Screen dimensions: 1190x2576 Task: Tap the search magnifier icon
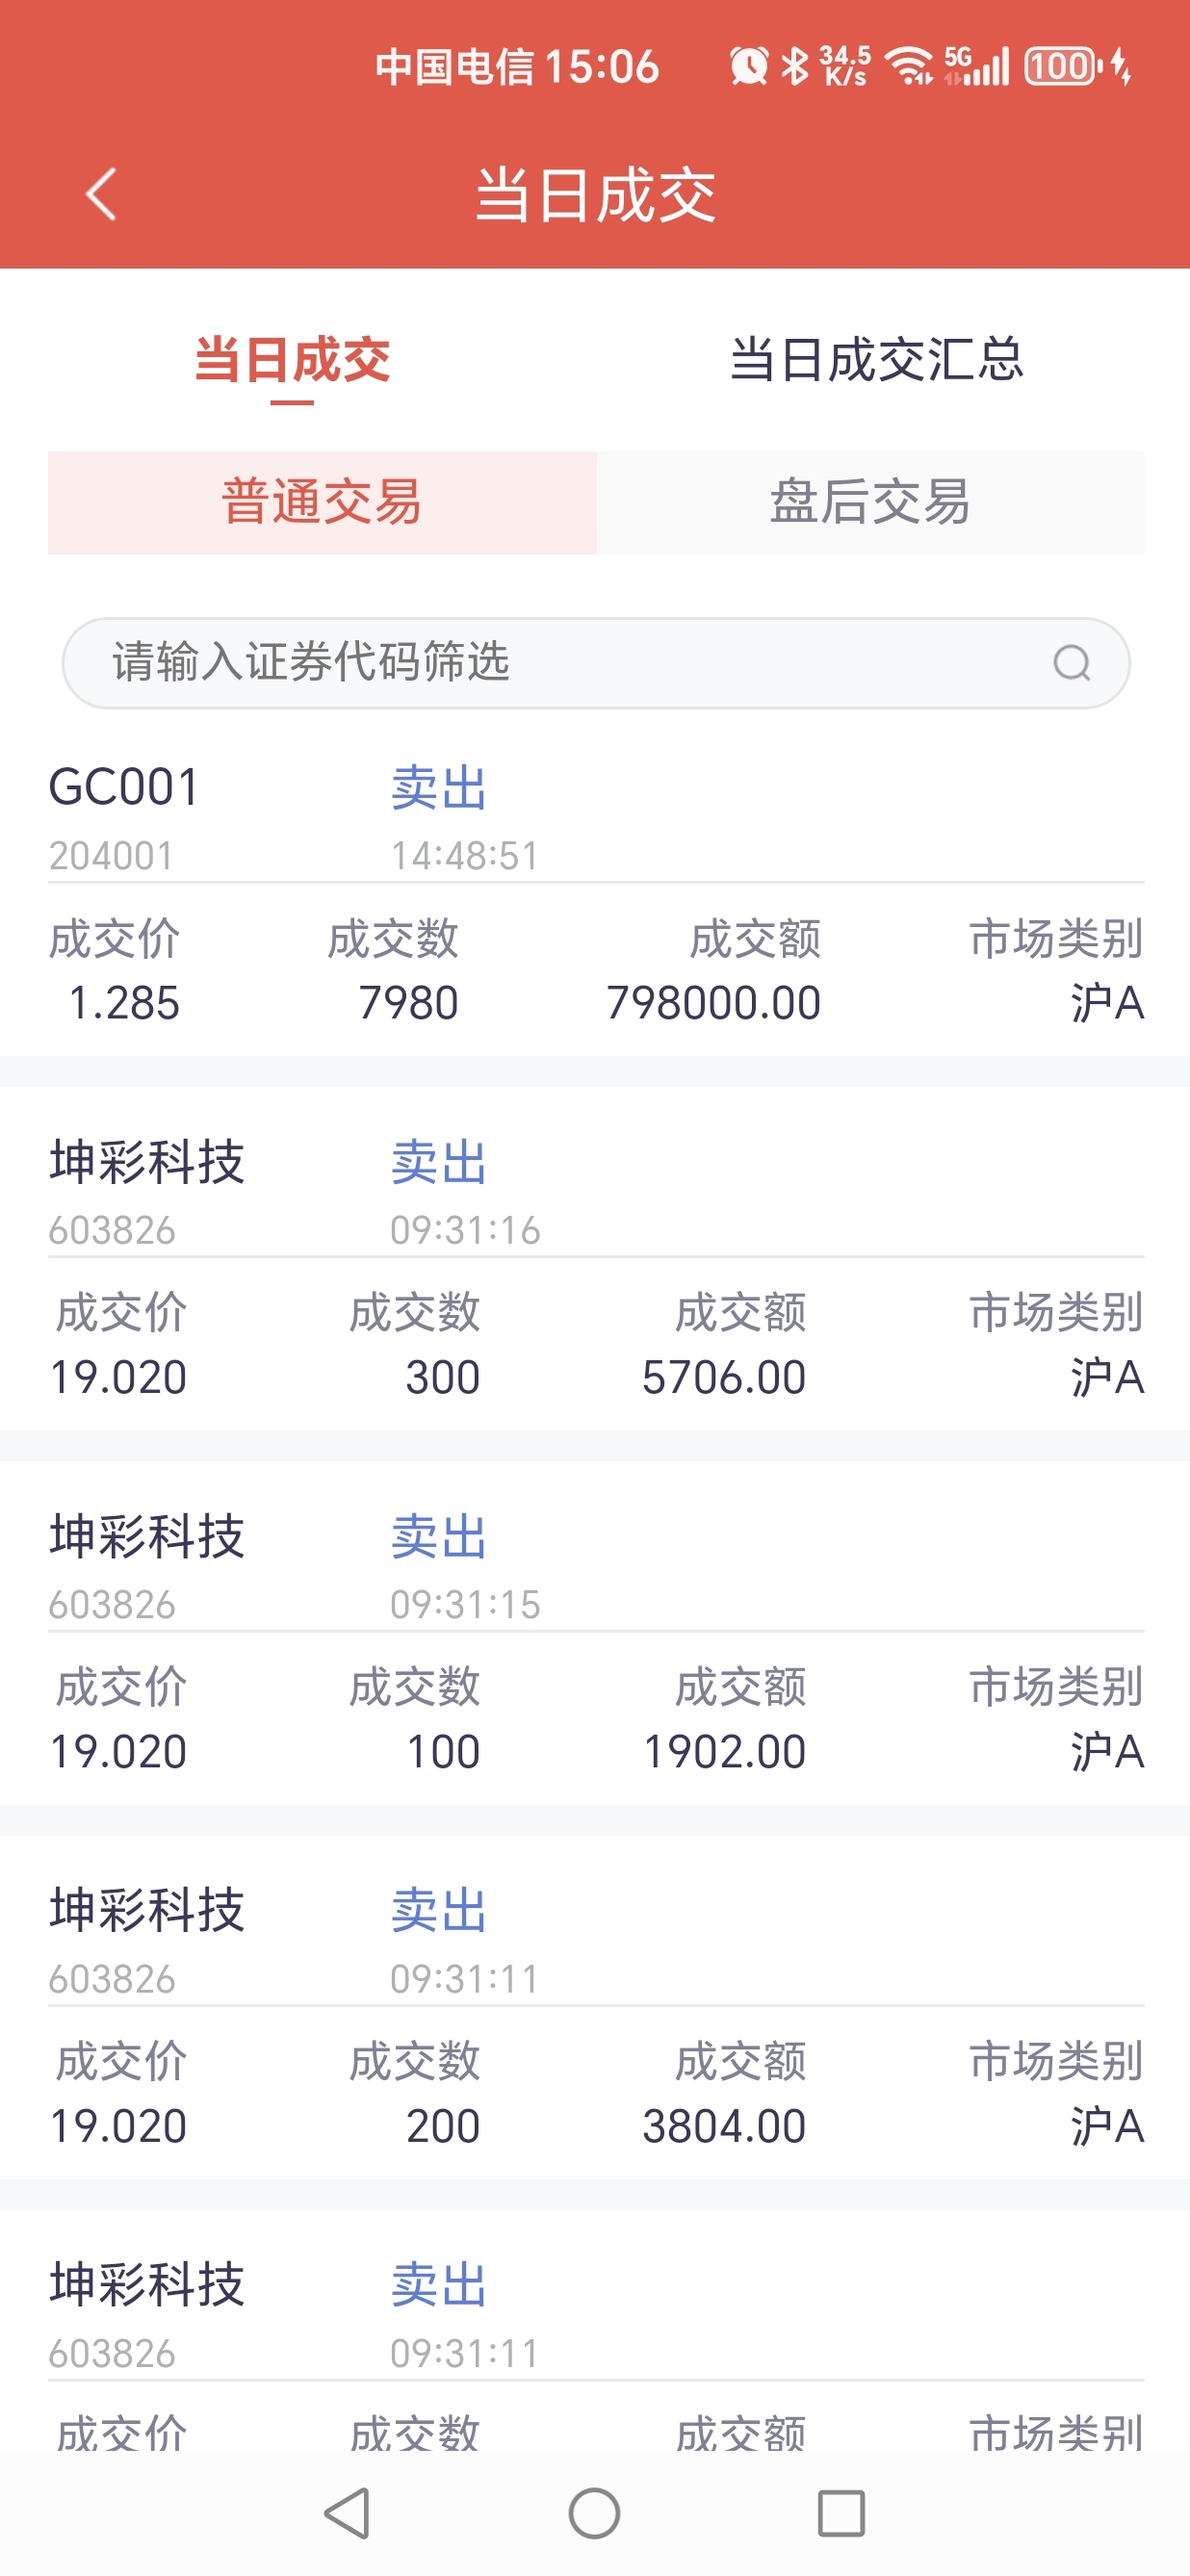[x=1071, y=663]
